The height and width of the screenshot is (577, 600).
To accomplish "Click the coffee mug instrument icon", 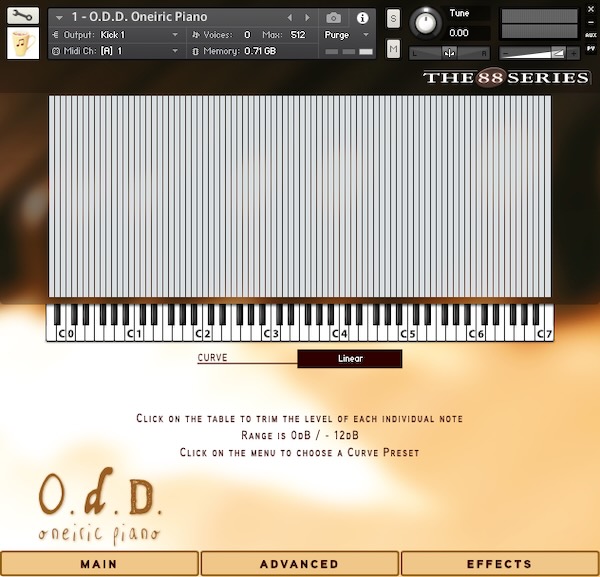I will (23, 43).
